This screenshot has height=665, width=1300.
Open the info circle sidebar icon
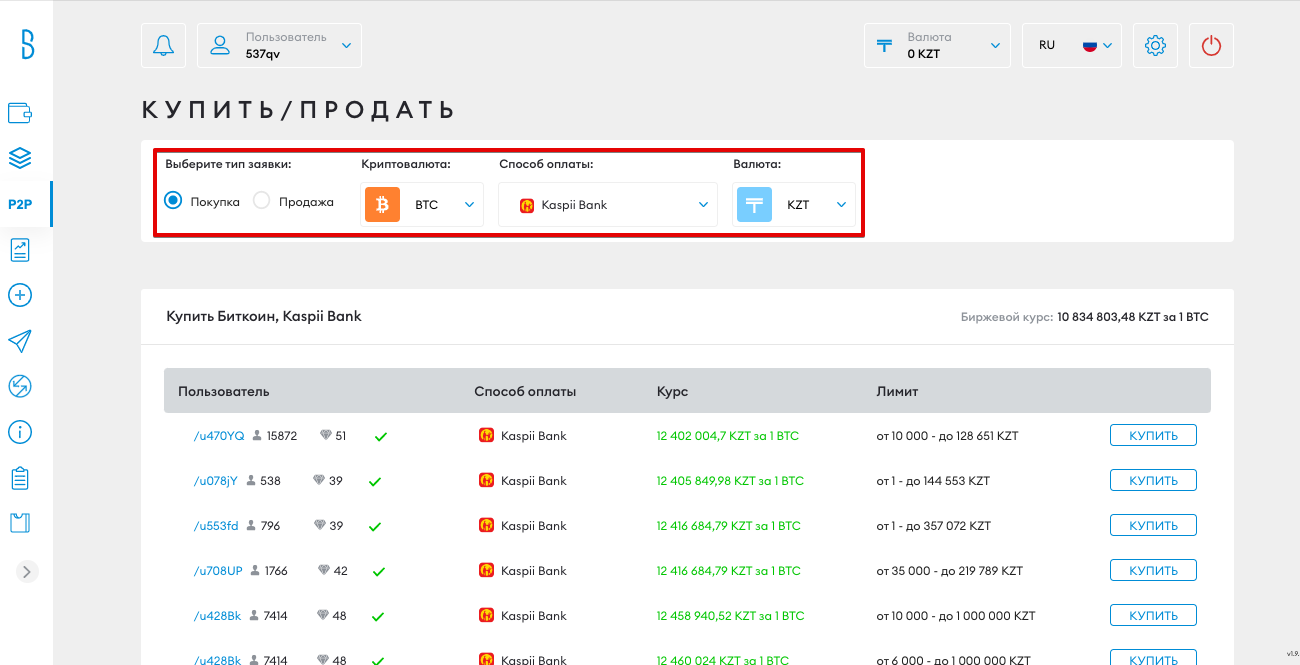point(20,432)
